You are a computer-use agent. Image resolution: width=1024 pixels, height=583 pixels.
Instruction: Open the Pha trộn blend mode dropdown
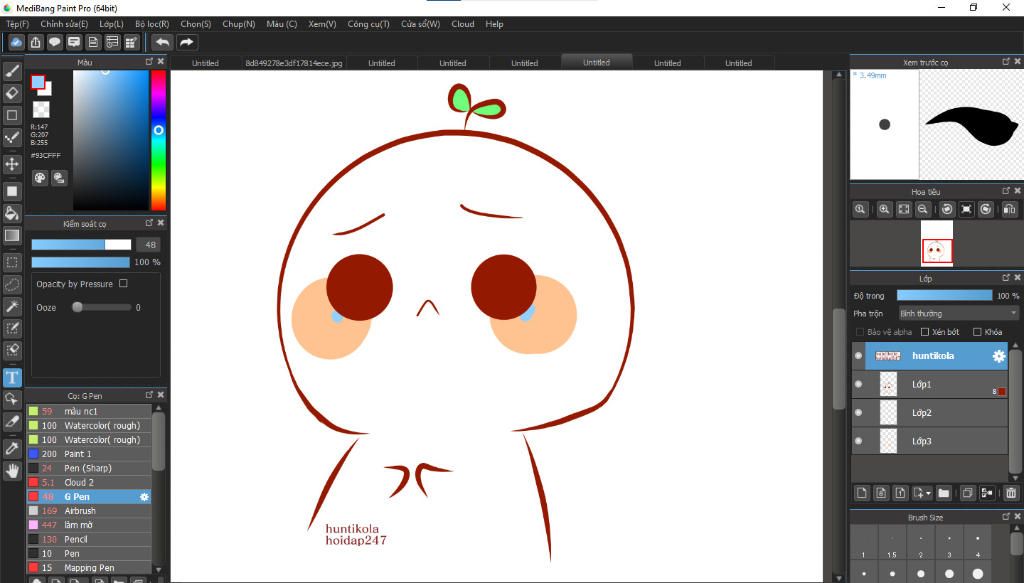click(959, 313)
